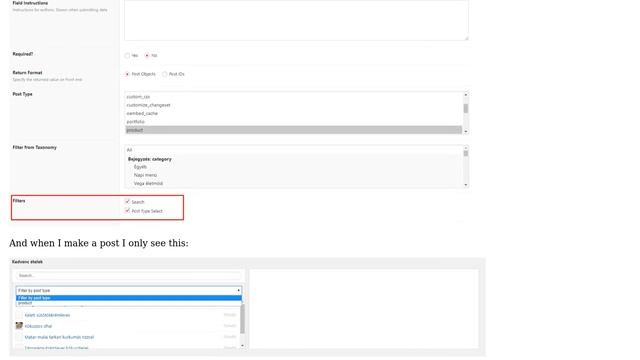Click taxonomy list scroll down arrow
This screenshot has height=360, width=640.
click(x=466, y=185)
